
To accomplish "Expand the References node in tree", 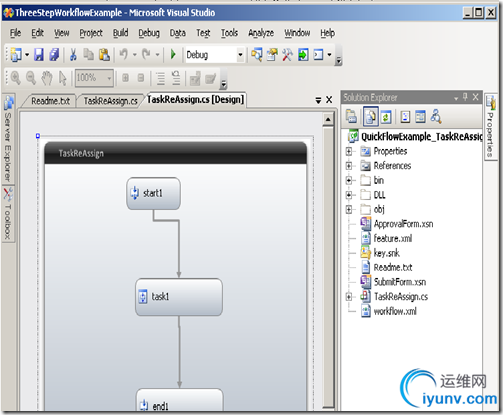I will 349,166.
